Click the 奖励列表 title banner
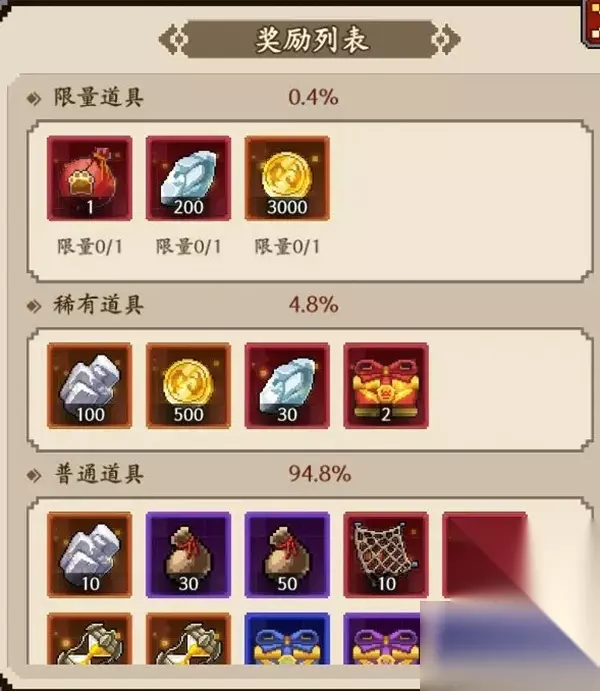The width and height of the screenshot is (600, 691). click(x=310, y=40)
